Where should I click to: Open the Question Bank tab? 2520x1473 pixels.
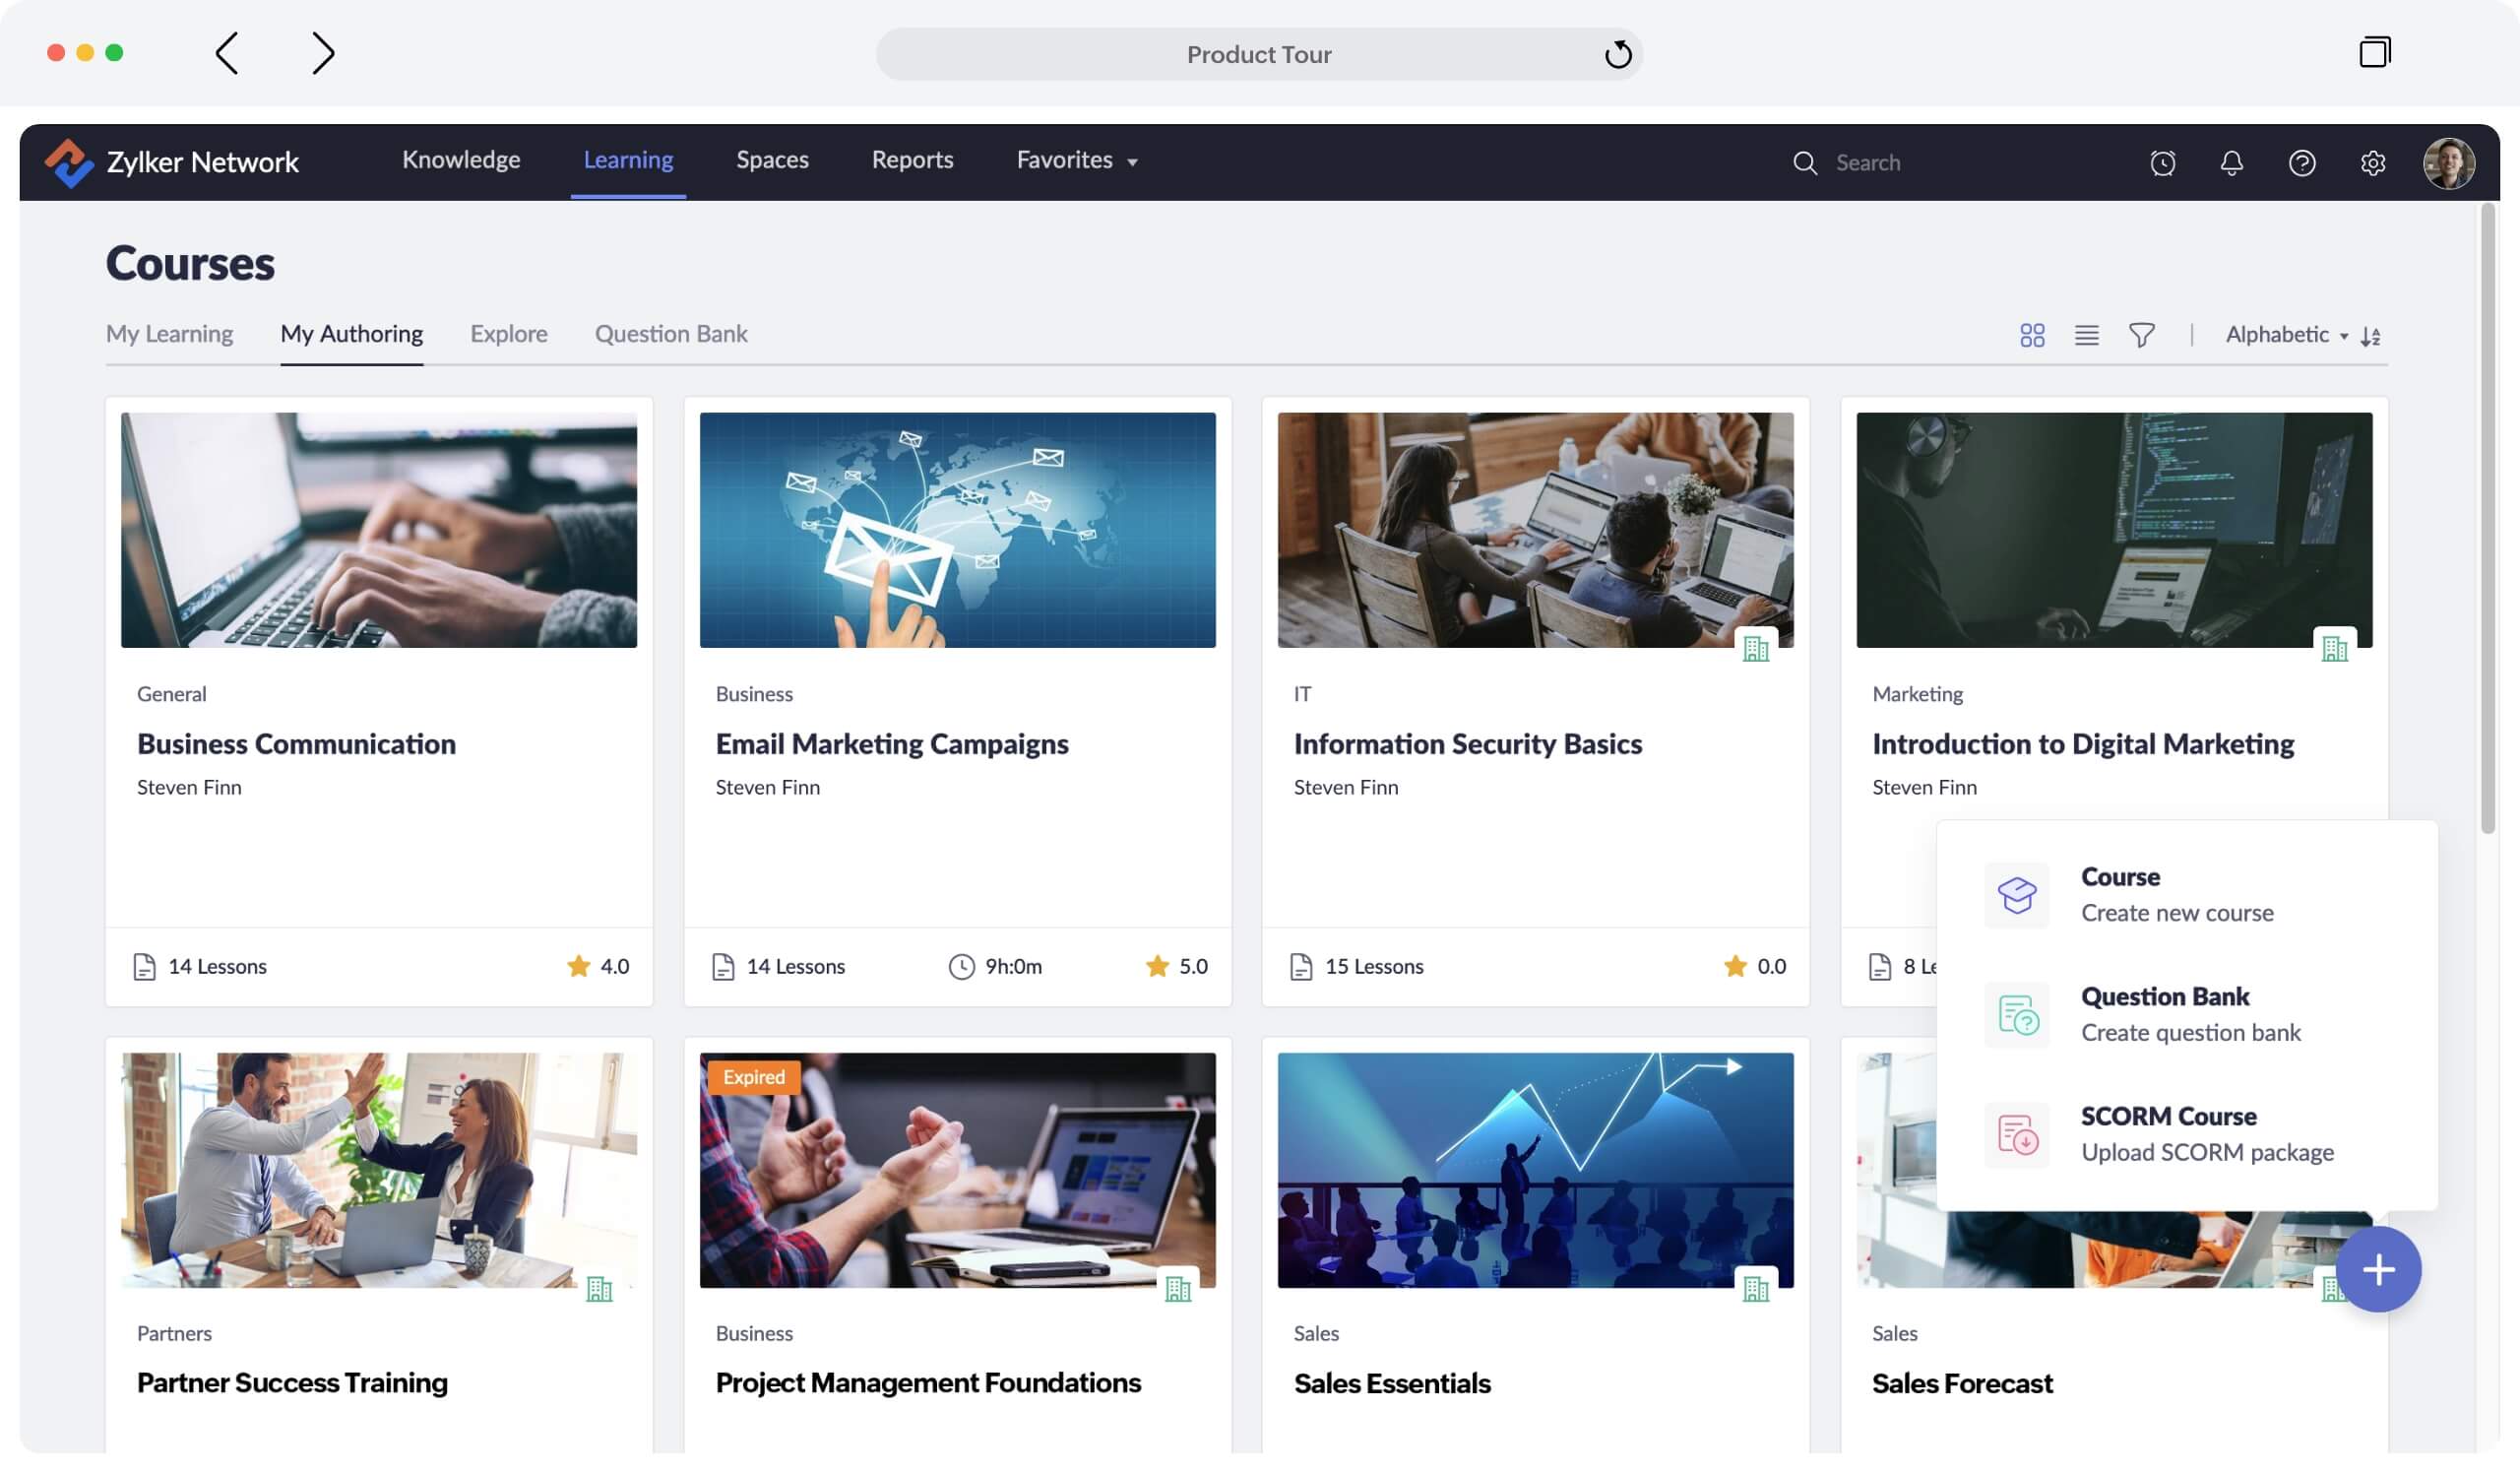670,333
